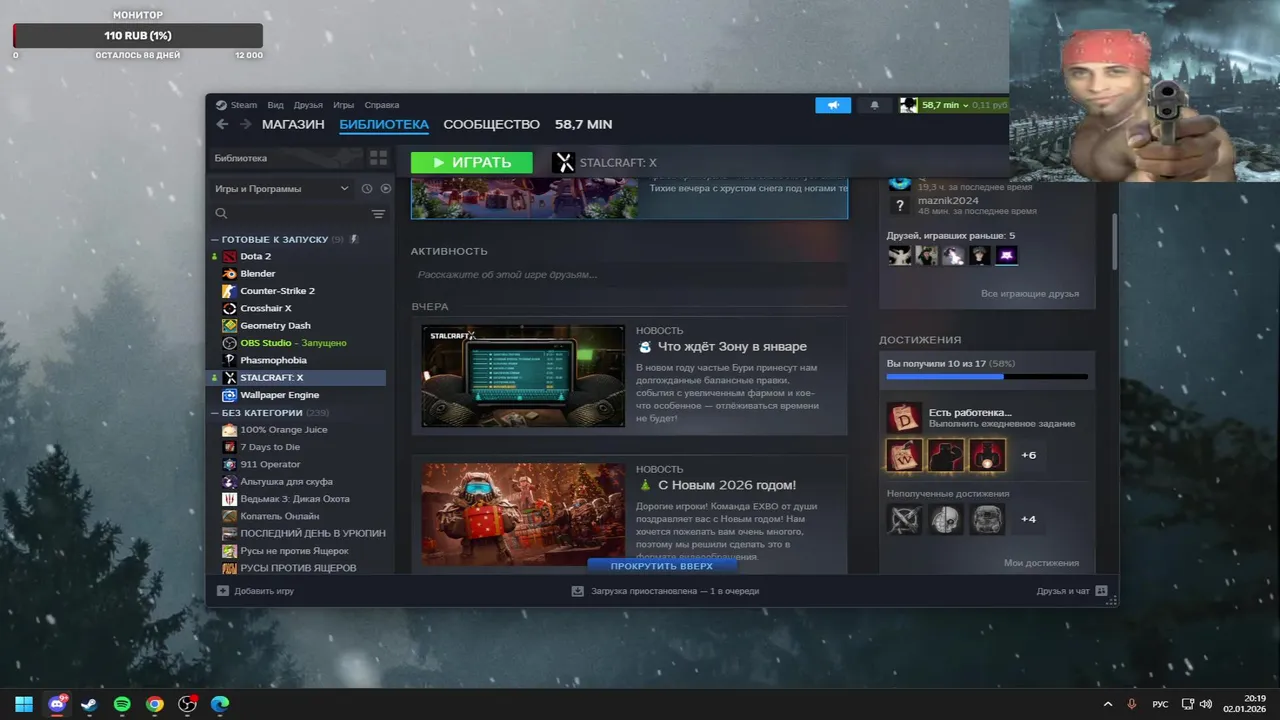The image size is (1280, 720).
Task: Collapse the ГОТОВЫЕ К ЗАПУСКУ category
Action: 274,239
